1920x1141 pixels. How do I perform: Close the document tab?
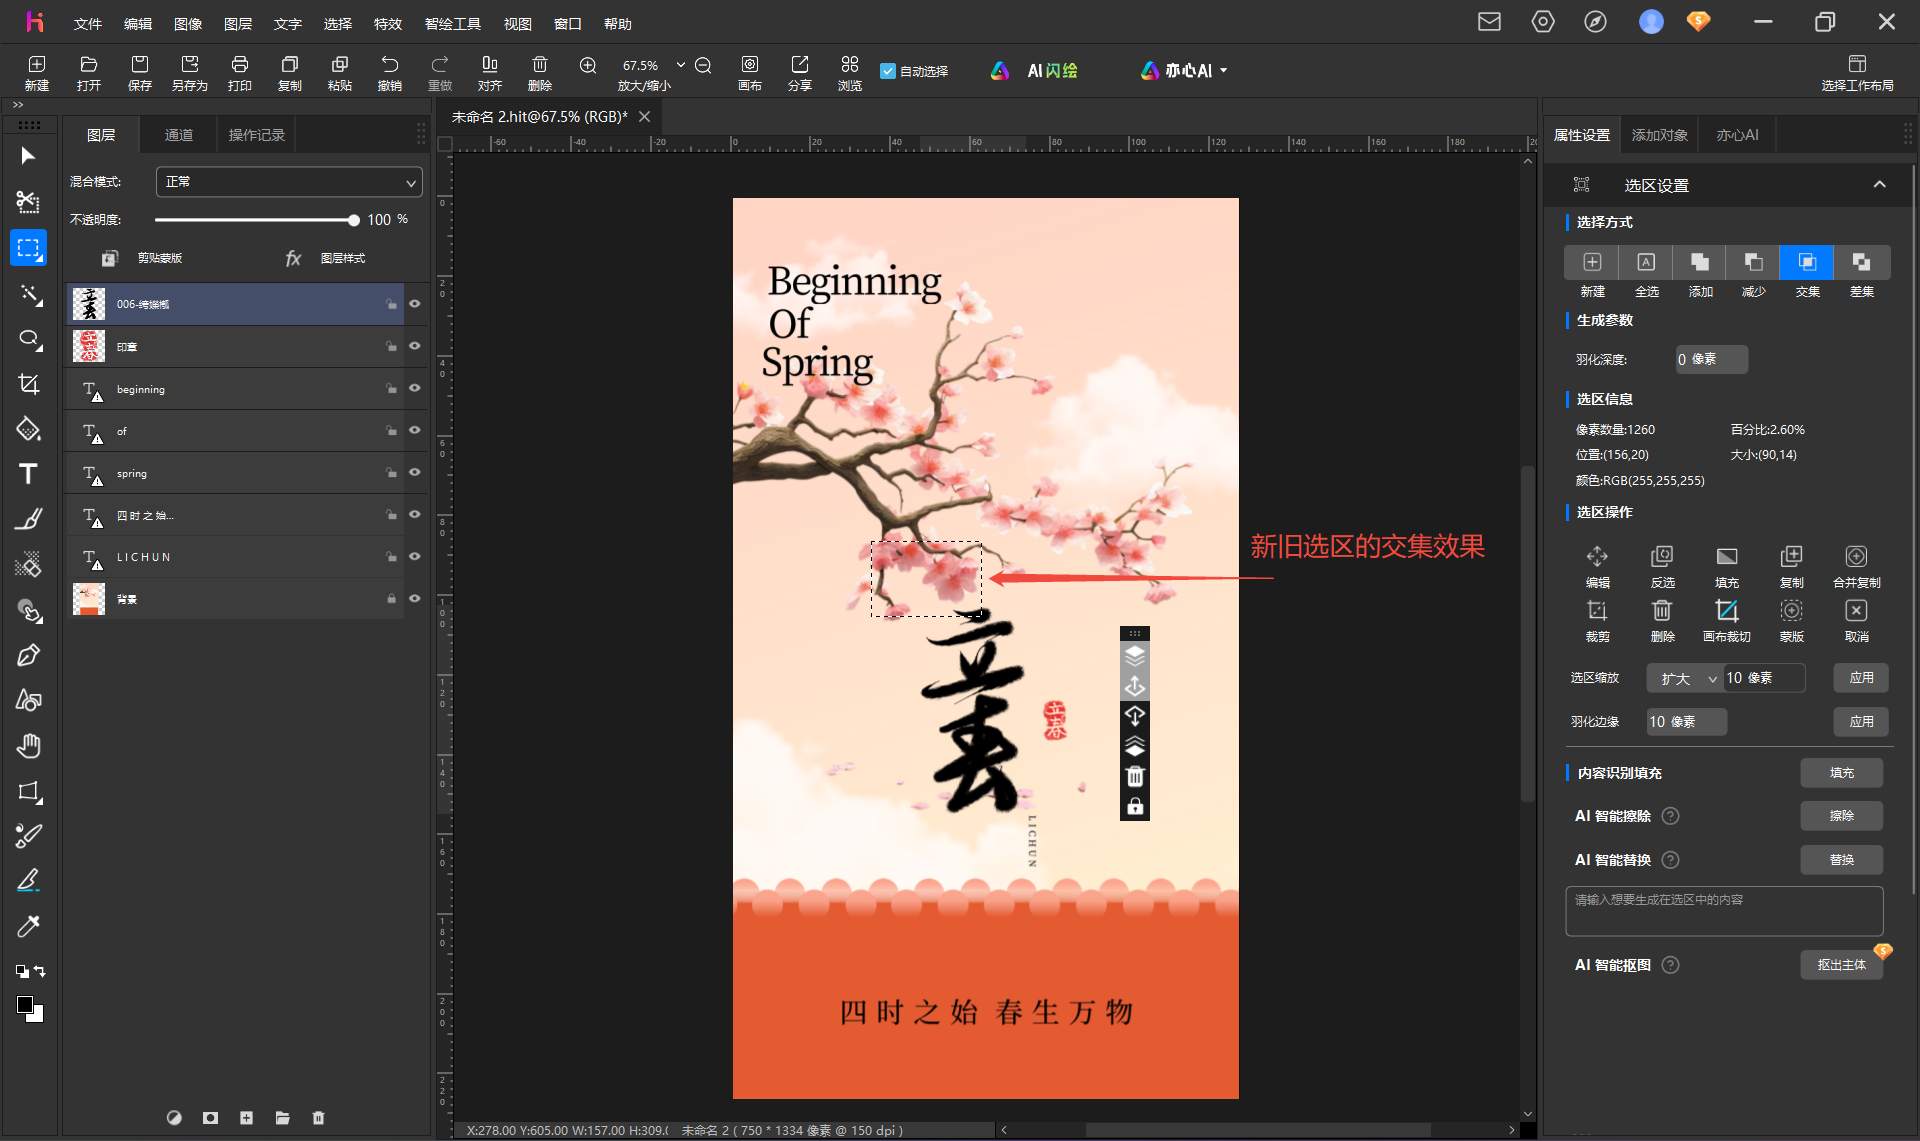point(645,117)
